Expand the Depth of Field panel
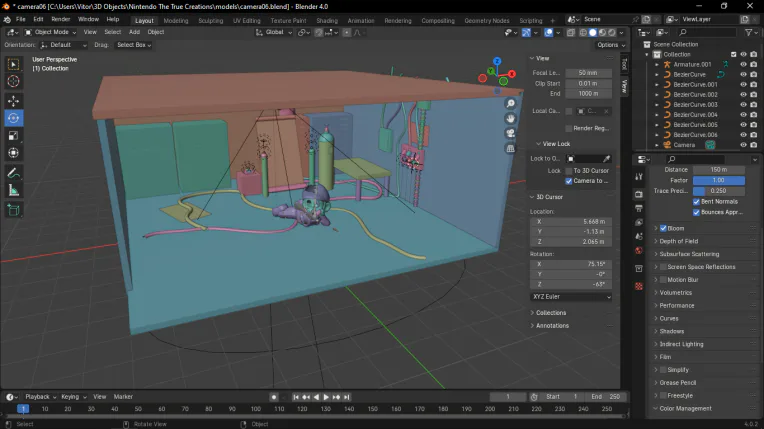This screenshot has width=764, height=429. tap(680, 241)
